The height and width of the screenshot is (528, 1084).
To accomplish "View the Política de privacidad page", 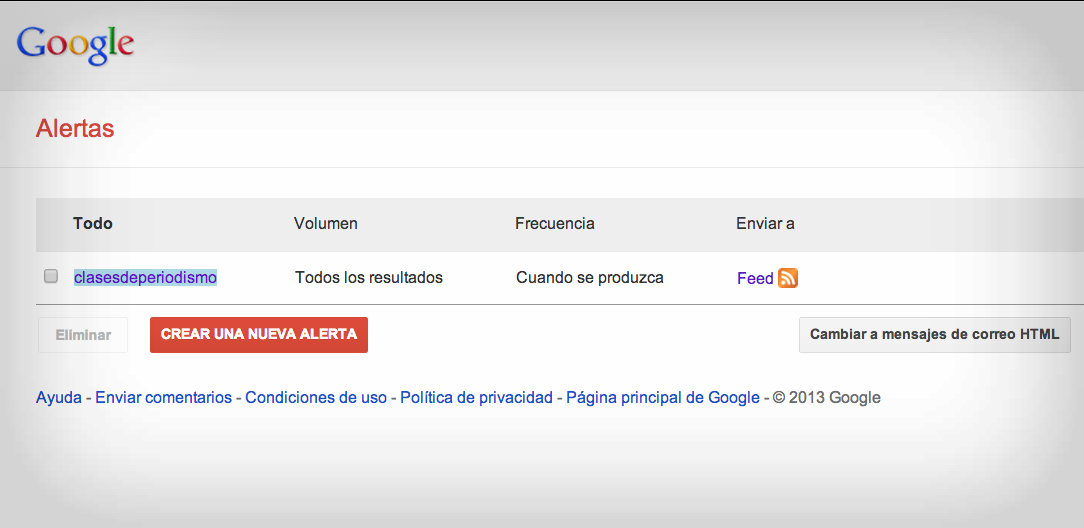I will (476, 397).
